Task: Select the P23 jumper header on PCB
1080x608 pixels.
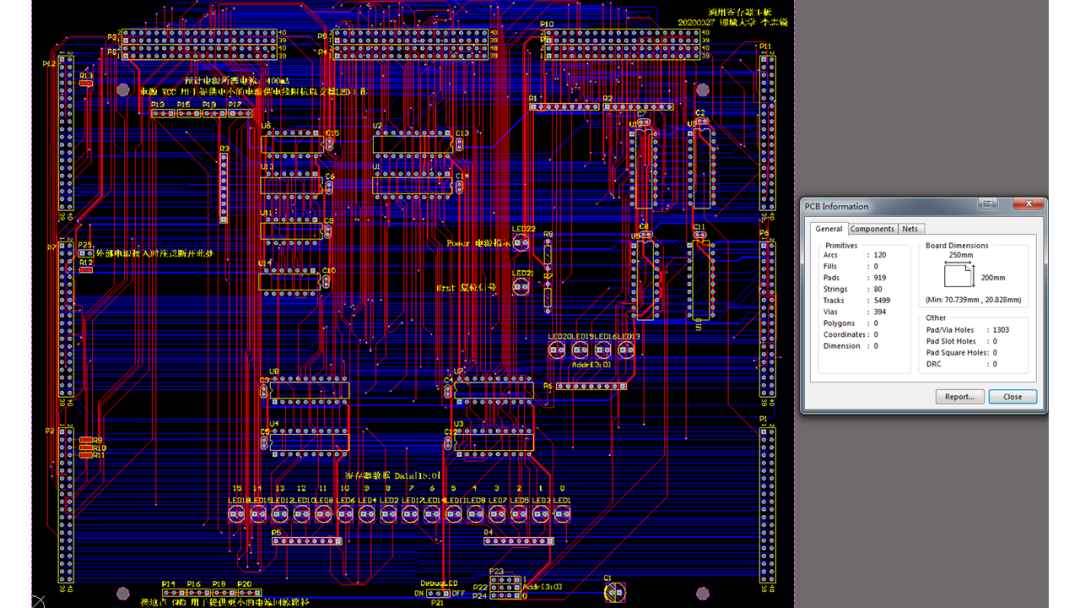Action: (x=506, y=580)
